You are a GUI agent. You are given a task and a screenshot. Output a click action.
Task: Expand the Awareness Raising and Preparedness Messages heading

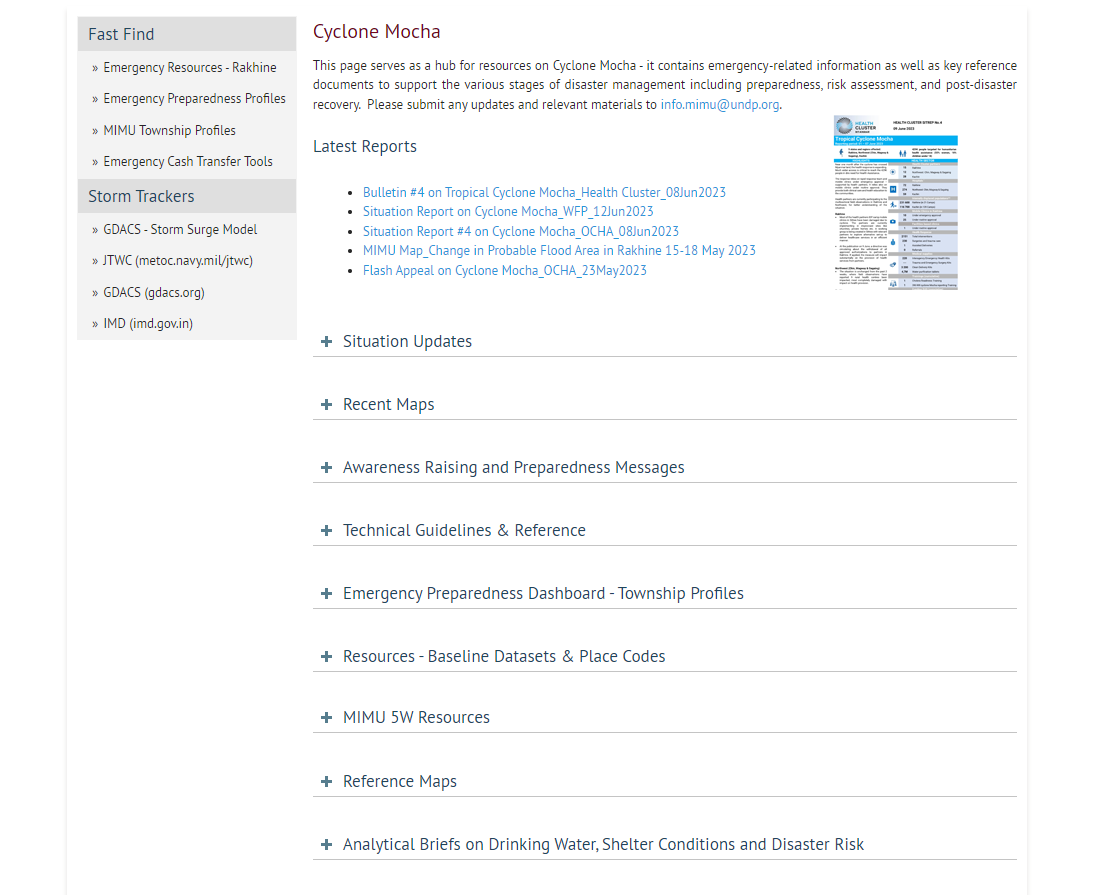pyautogui.click(x=513, y=468)
